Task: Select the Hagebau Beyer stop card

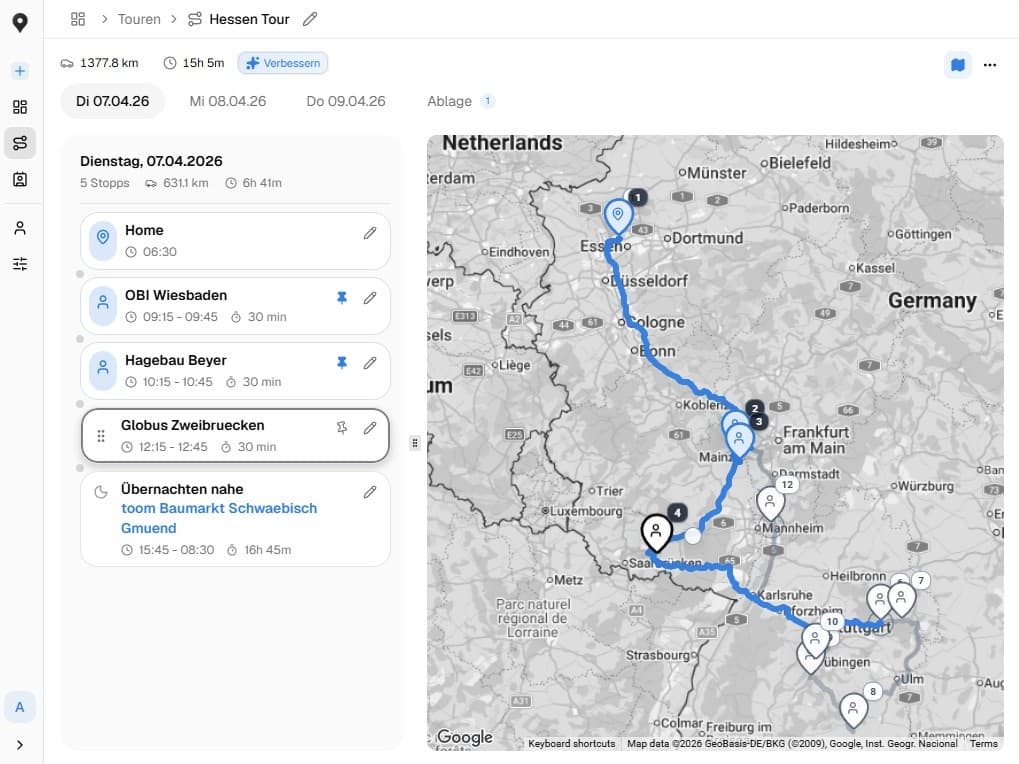Action: click(235, 371)
